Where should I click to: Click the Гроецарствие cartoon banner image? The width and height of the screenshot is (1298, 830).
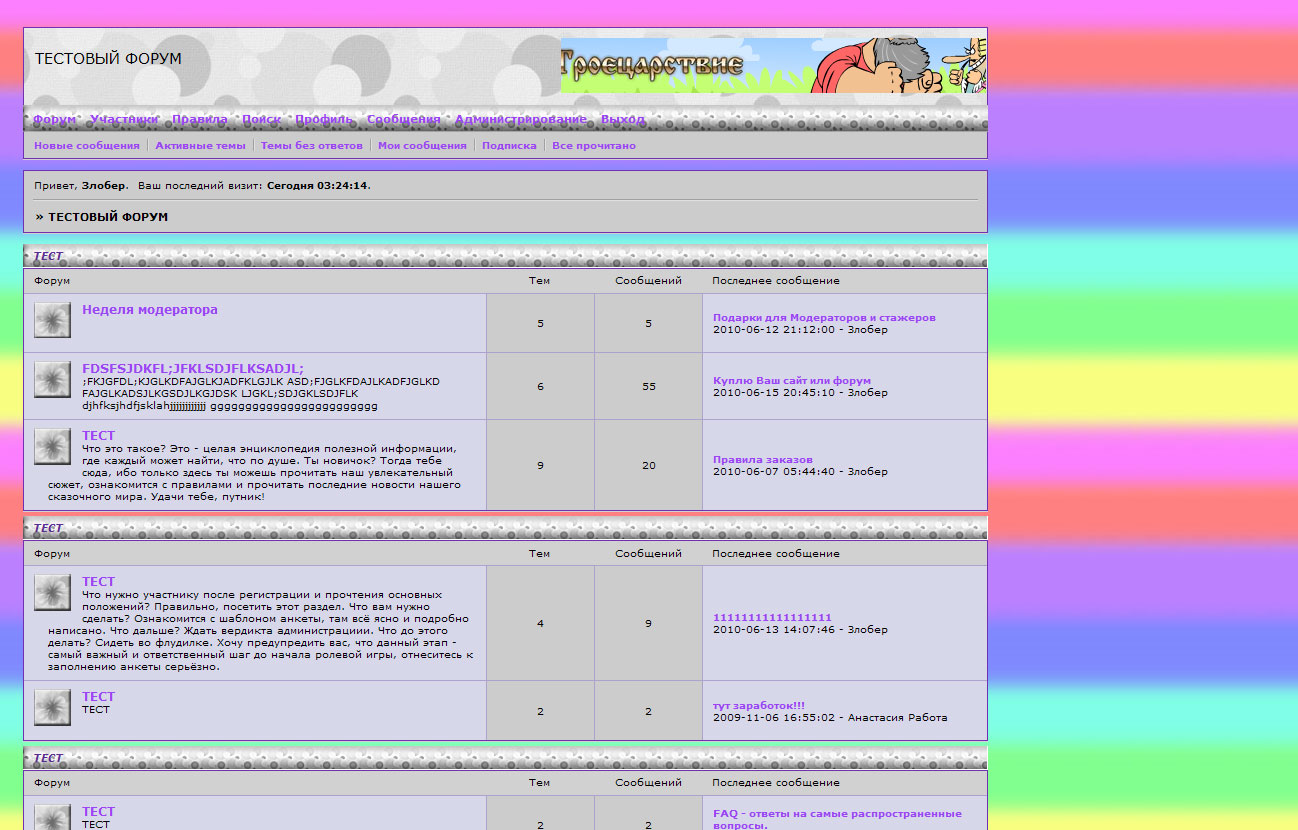773,66
